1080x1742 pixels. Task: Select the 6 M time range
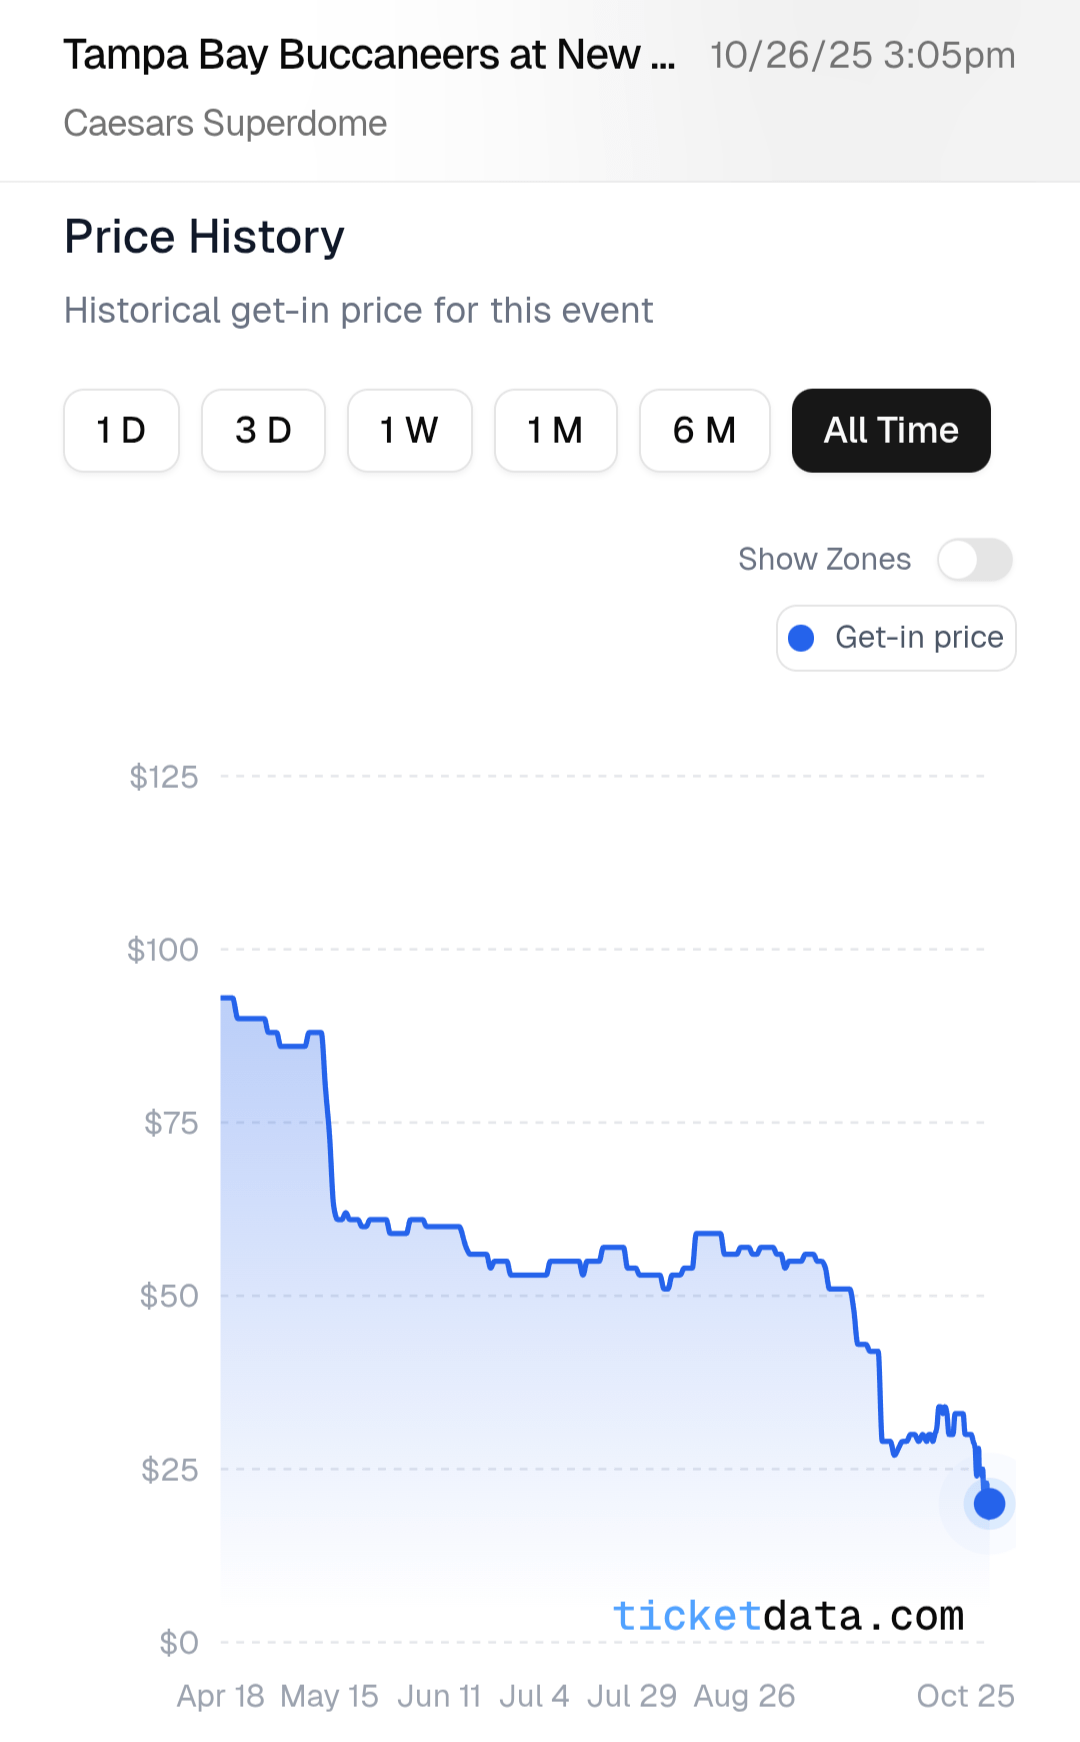pyautogui.click(x=704, y=430)
